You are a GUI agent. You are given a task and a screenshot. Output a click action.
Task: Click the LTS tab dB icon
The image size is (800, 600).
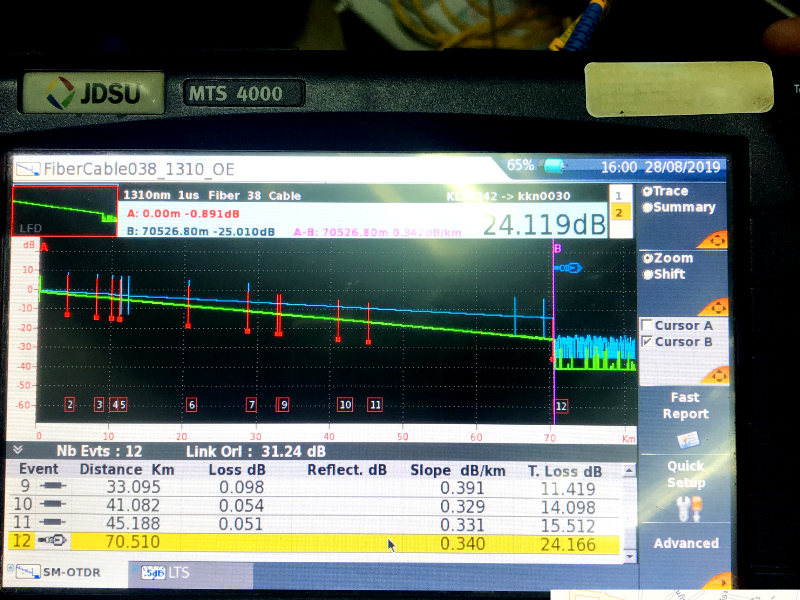[153, 572]
